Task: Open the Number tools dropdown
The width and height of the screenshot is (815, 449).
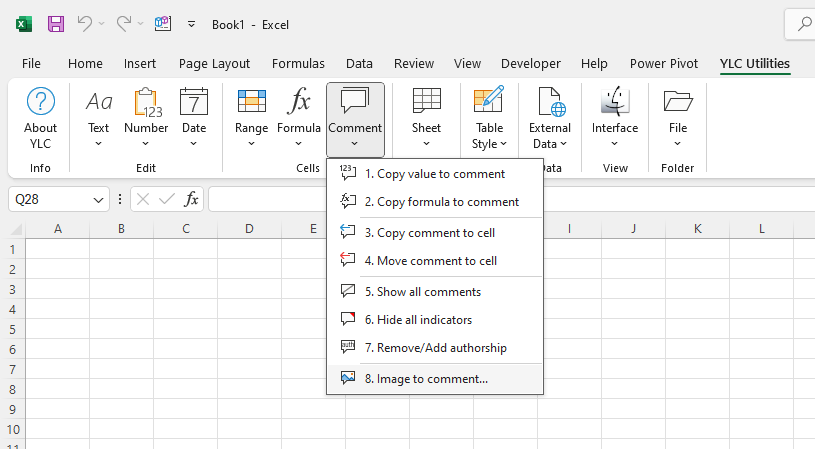Action: click(146, 119)
